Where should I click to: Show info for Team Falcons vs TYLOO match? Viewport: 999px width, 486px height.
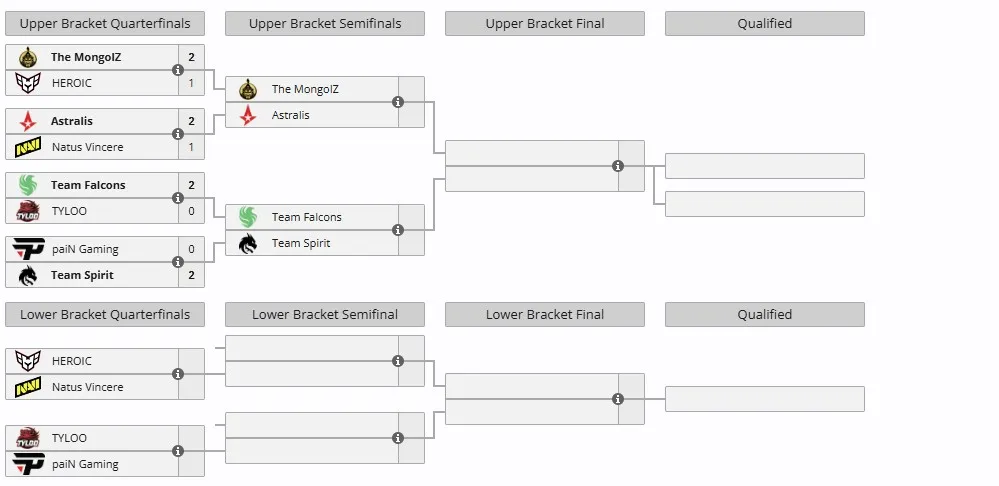click(x=178, y=198)
